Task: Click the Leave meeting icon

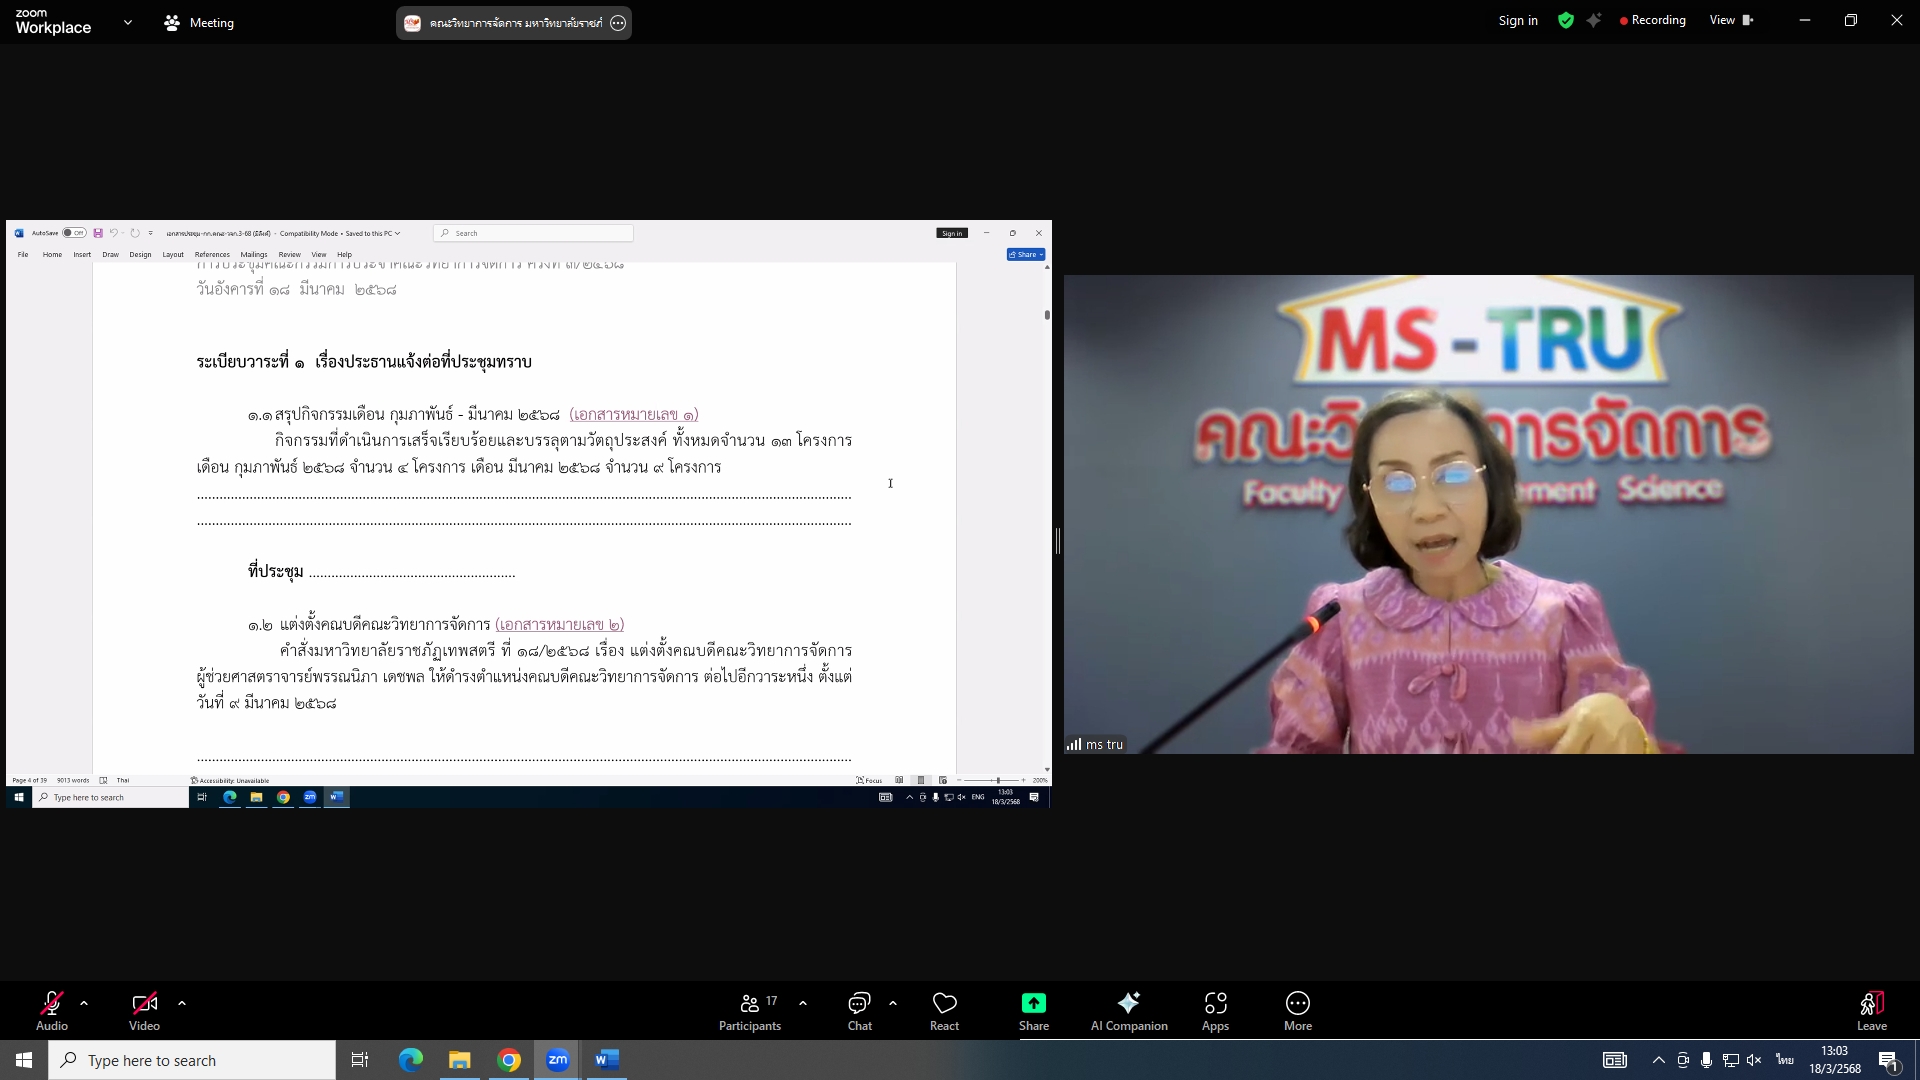Action: 1871,1003
